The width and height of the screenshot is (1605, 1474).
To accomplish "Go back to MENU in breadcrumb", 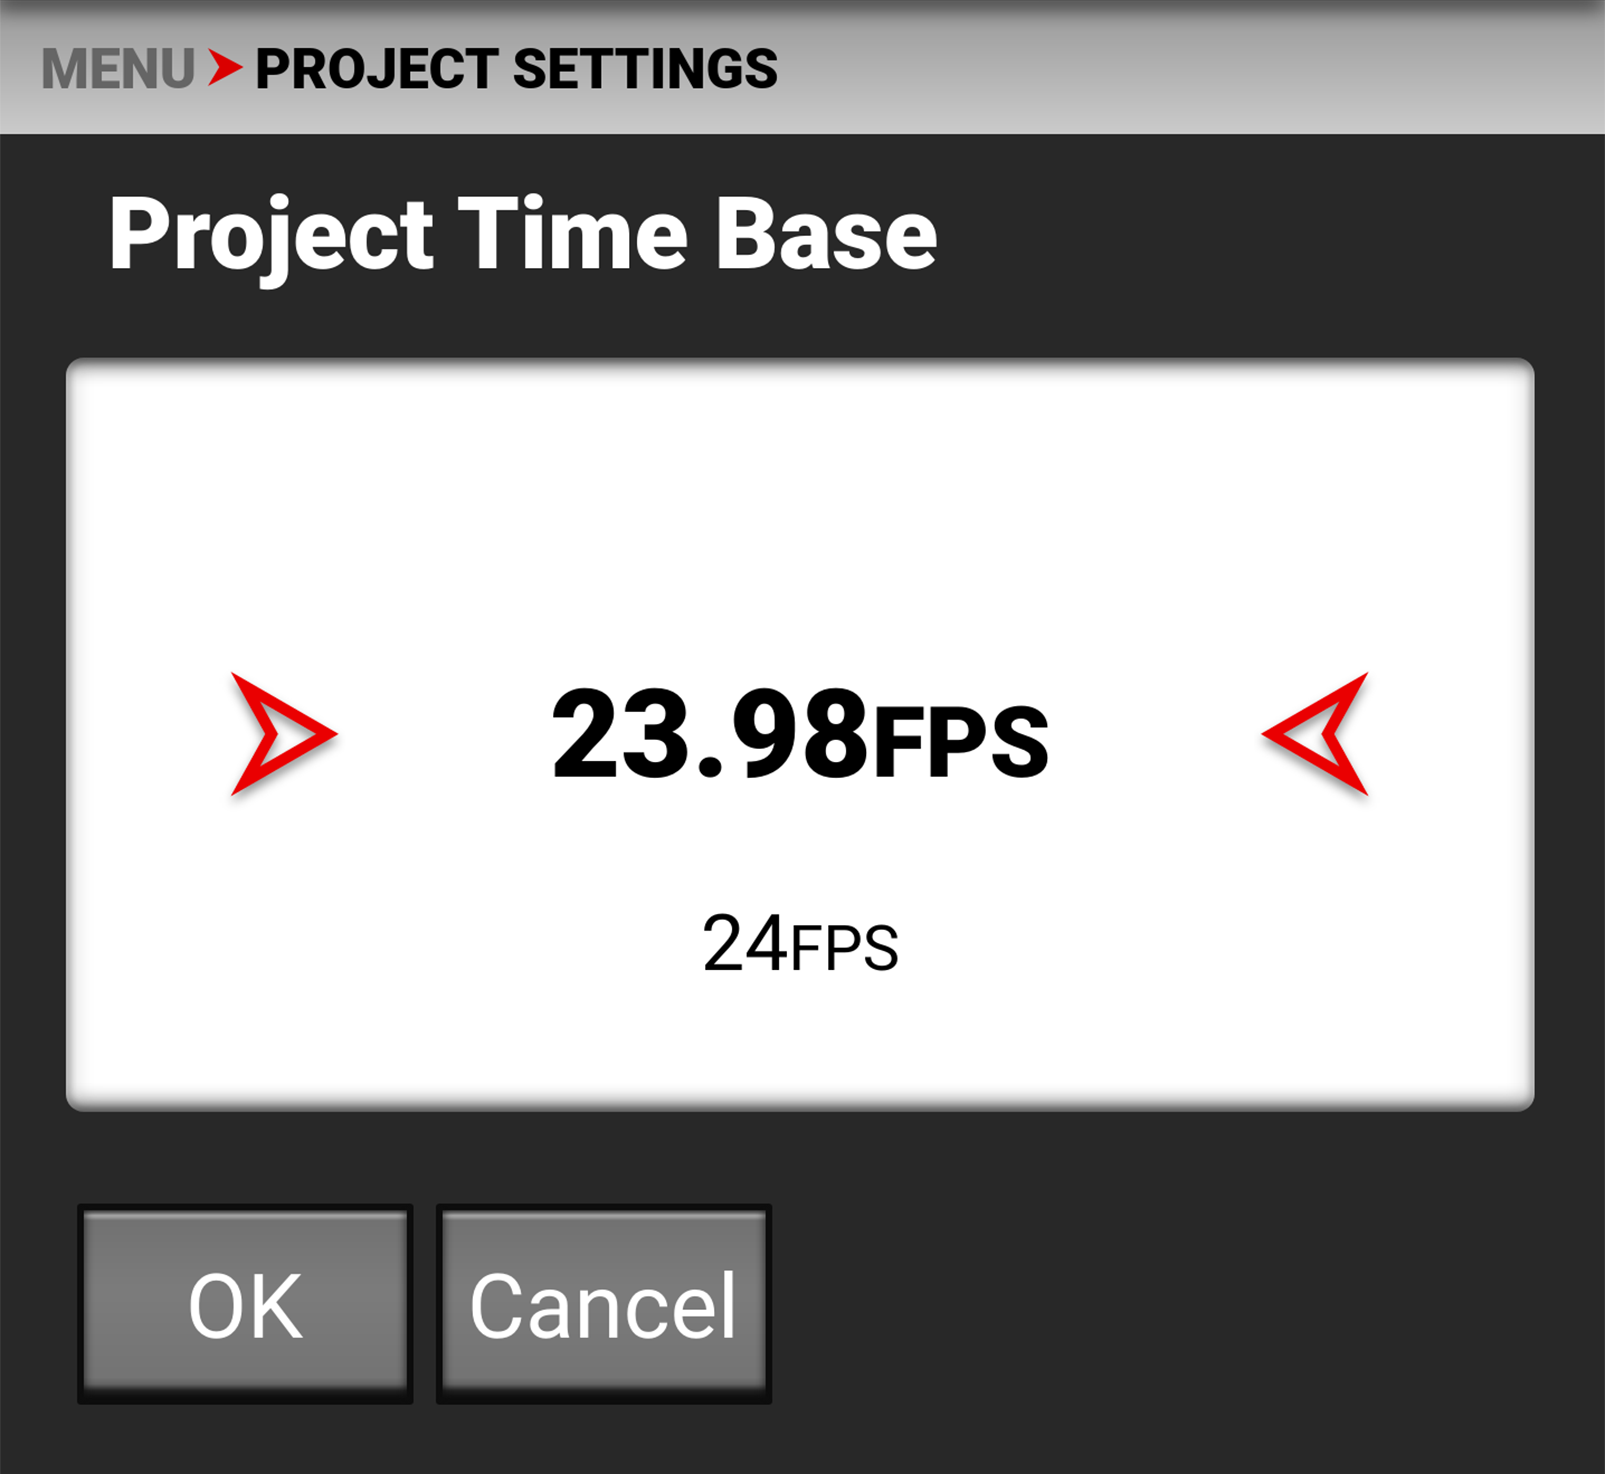I will pyautogui.click(x=118, y=69).
